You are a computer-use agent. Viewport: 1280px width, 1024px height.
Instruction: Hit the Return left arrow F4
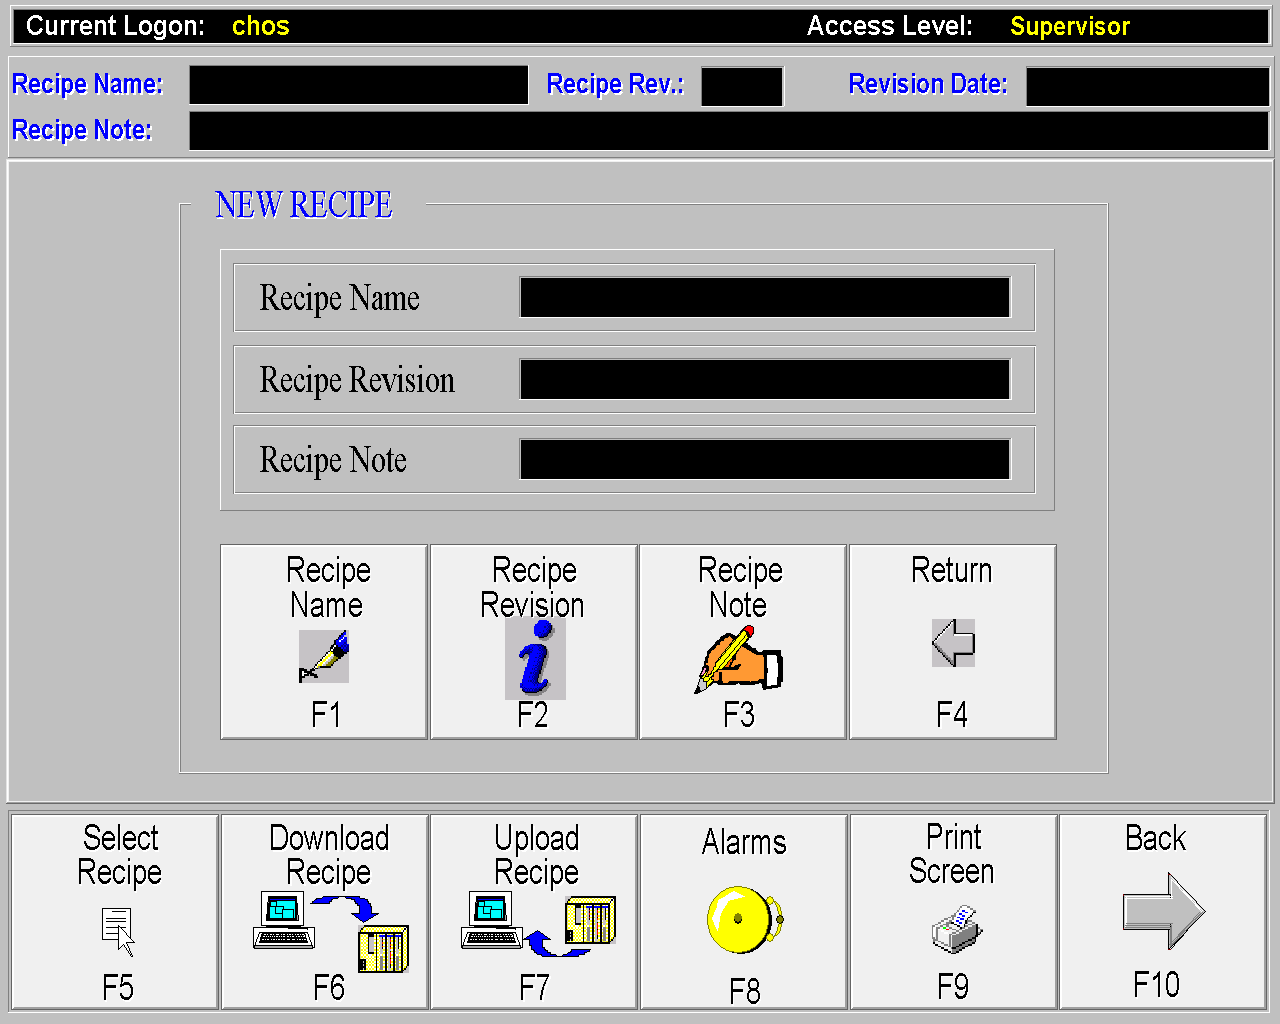[953, 643]
